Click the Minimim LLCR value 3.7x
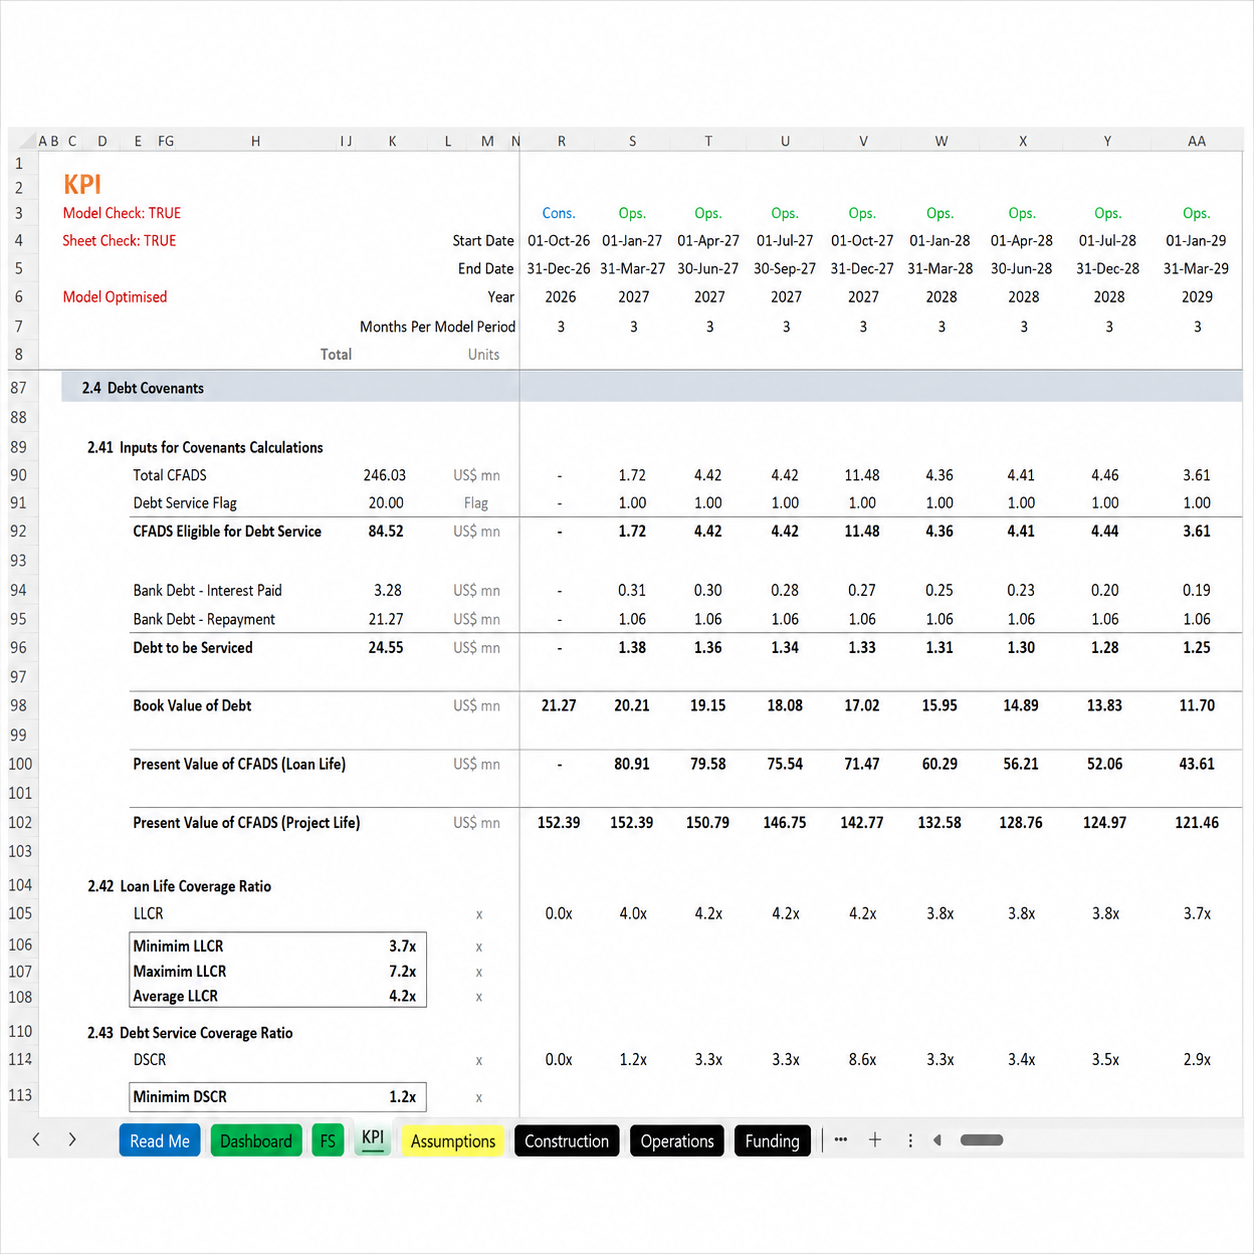Image resolution: width=1254 pixels, height=1254 pixels. click(403, 946)
